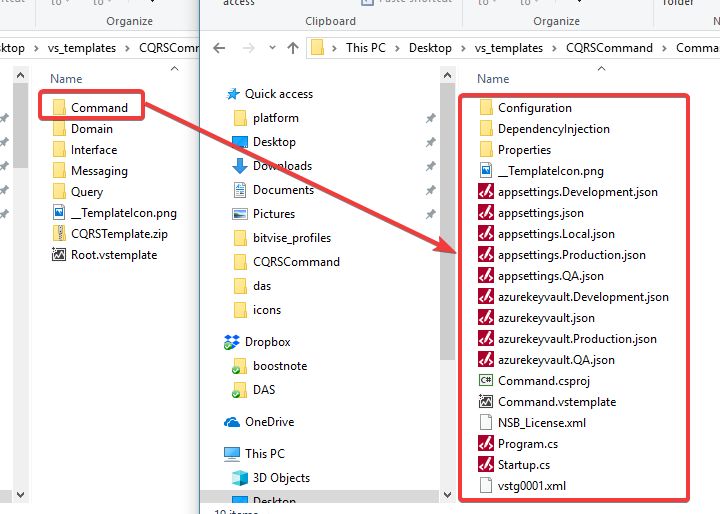
Task: Open das folder in navigation pane
Action: (x=253, y=286)
